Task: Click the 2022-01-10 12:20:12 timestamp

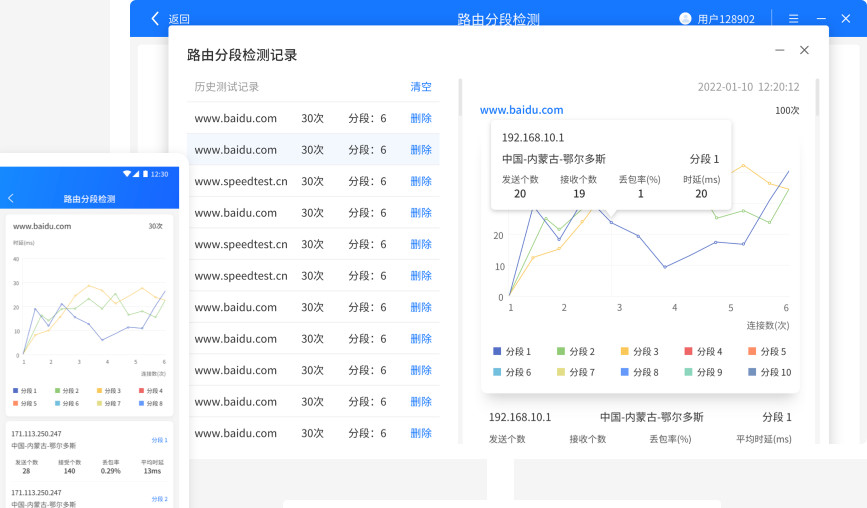Action: (748, 87)
